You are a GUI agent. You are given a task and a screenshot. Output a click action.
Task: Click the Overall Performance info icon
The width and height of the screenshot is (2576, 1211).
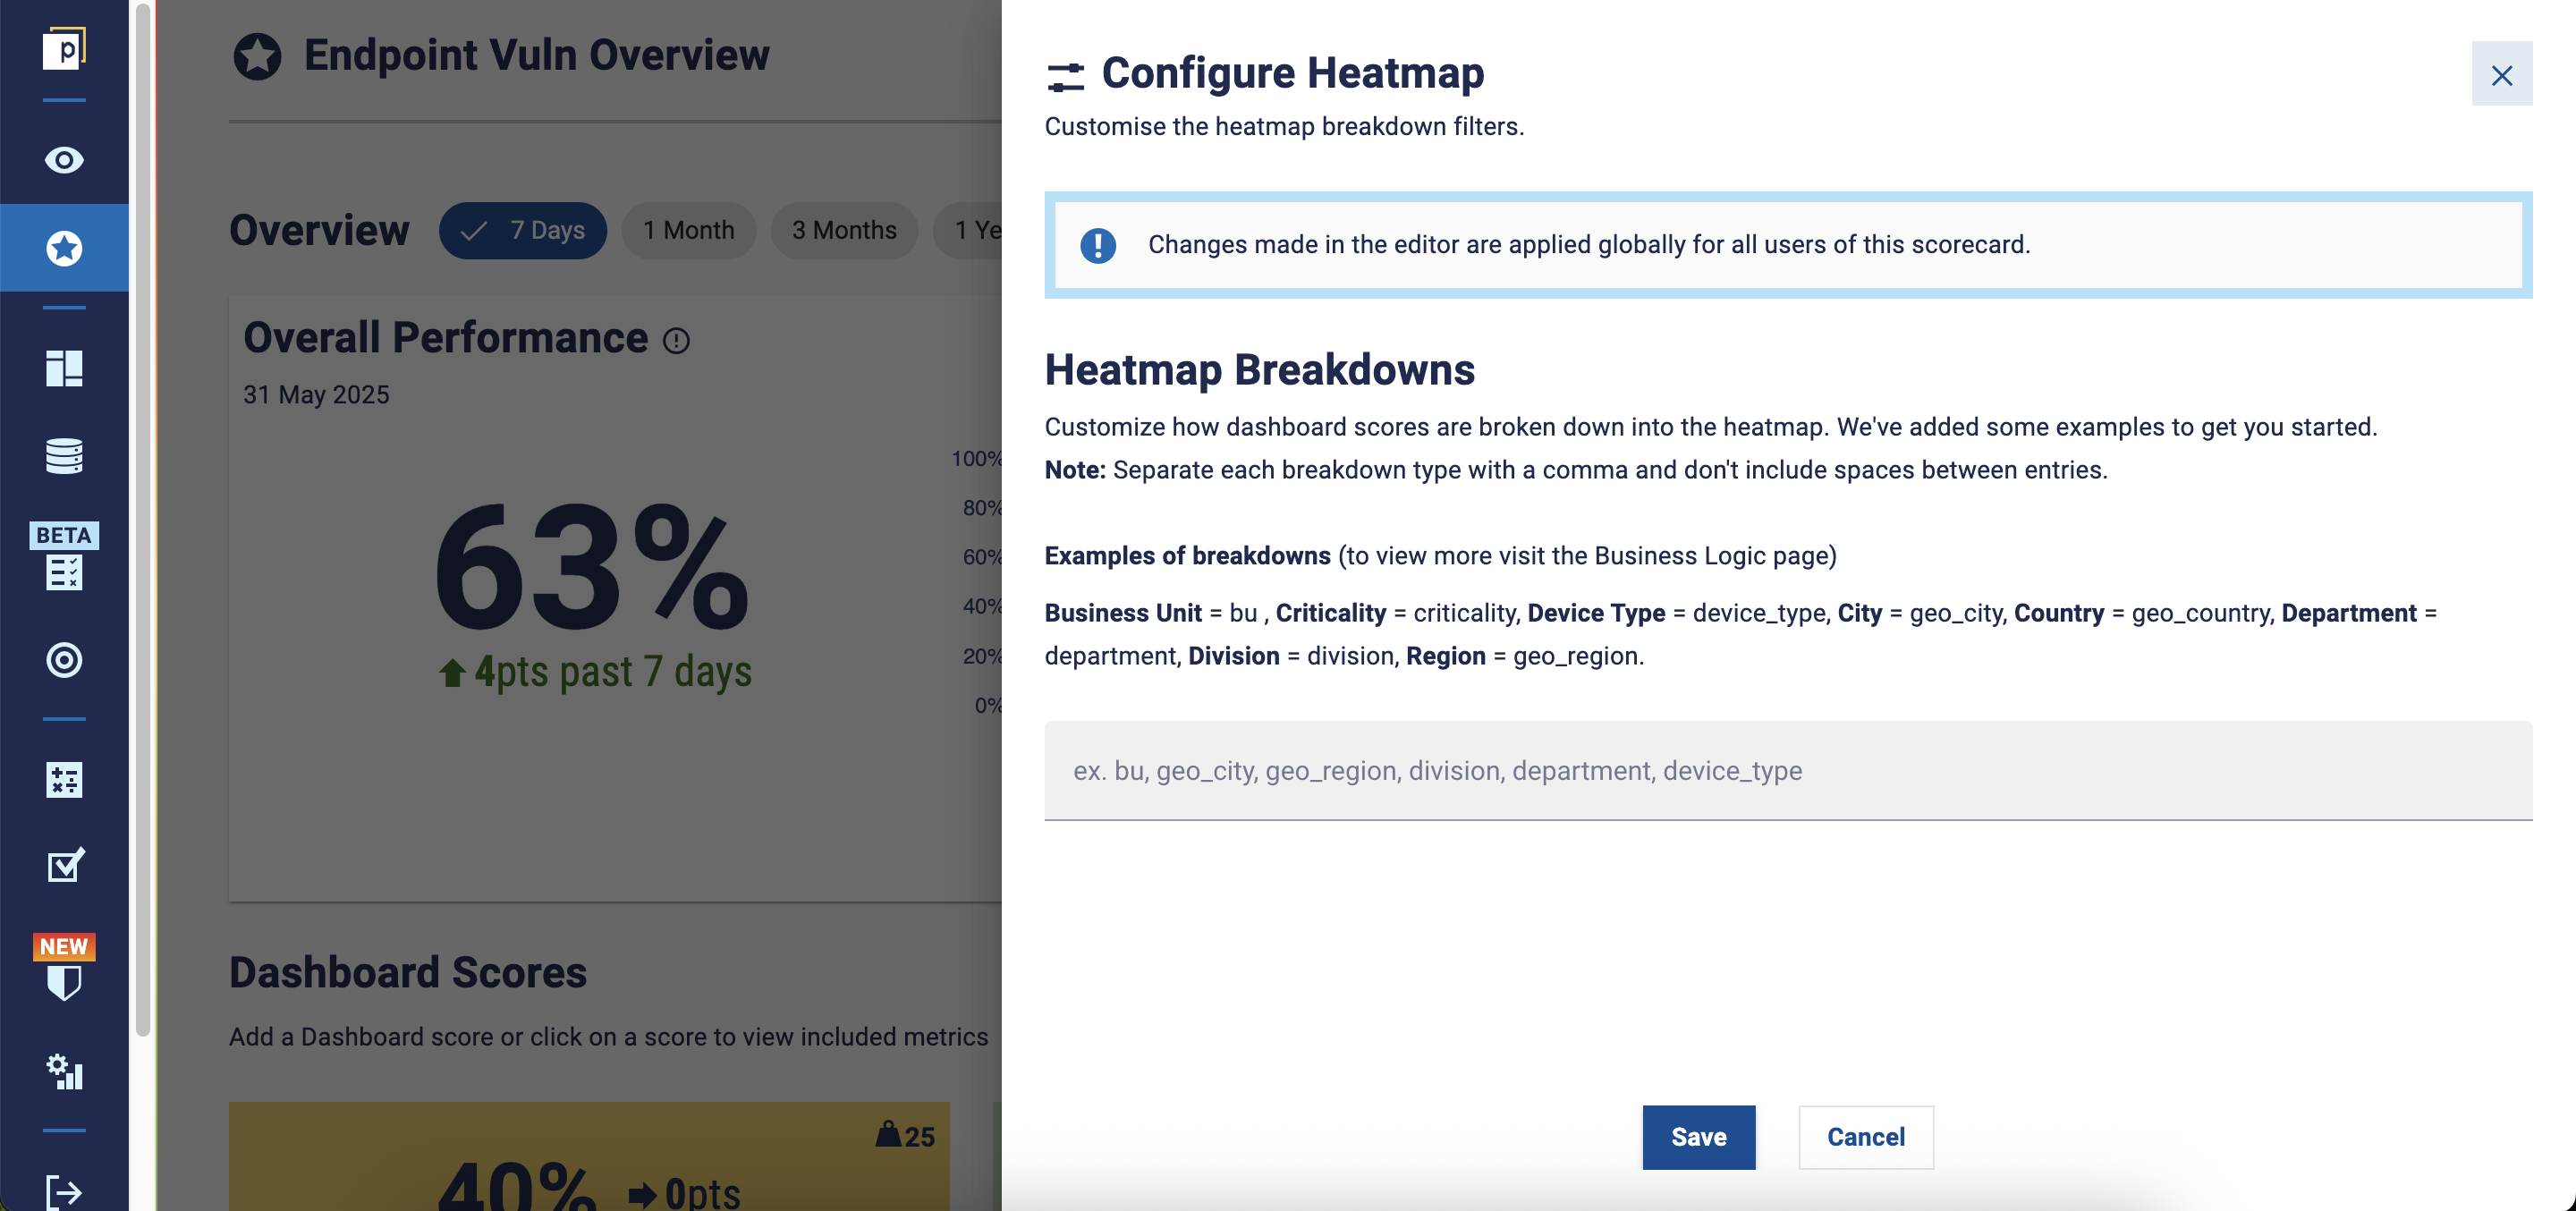[676, 341]
